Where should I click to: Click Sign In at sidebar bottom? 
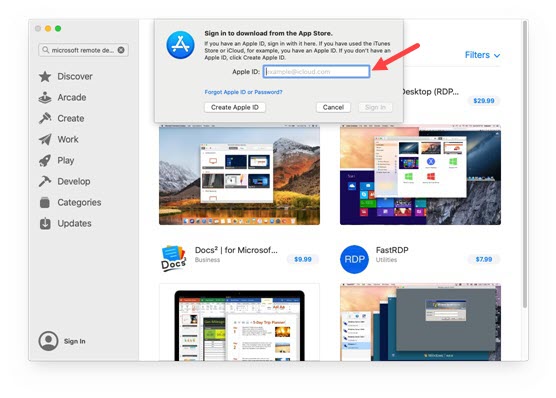click(74, 341)
